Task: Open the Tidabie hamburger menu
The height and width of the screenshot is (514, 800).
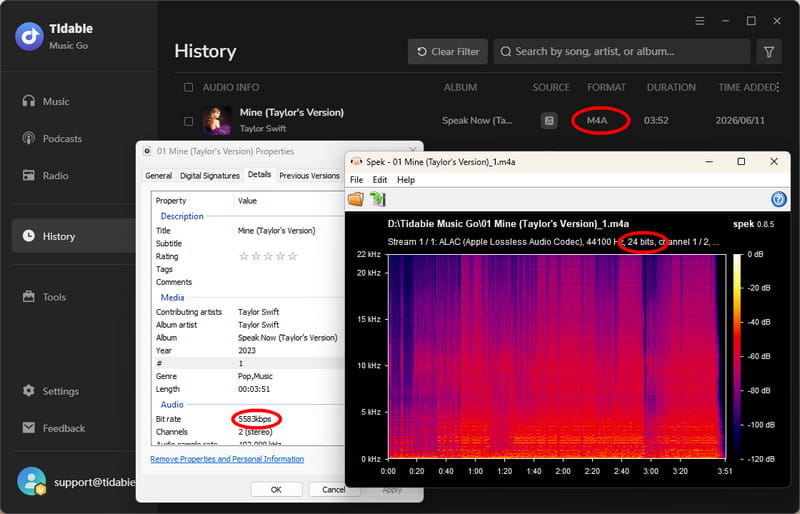Action: (x=700, y=21)
